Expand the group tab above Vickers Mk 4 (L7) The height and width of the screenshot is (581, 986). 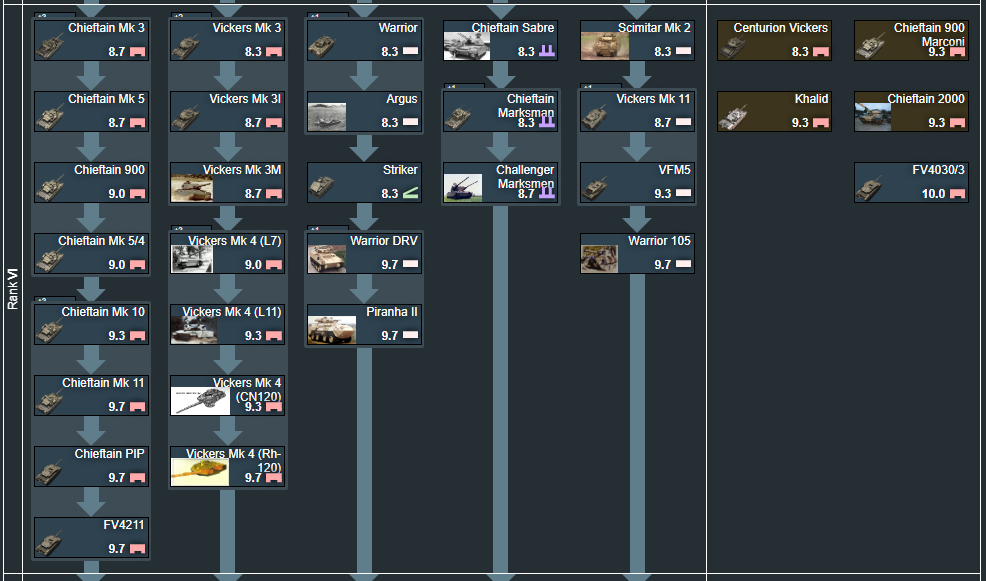click(177, 229)
